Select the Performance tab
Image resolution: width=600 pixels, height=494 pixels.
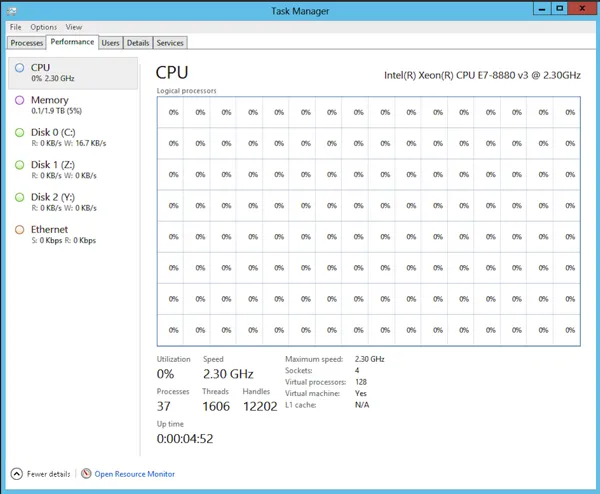pyautogui.click(x=72, y=42)
